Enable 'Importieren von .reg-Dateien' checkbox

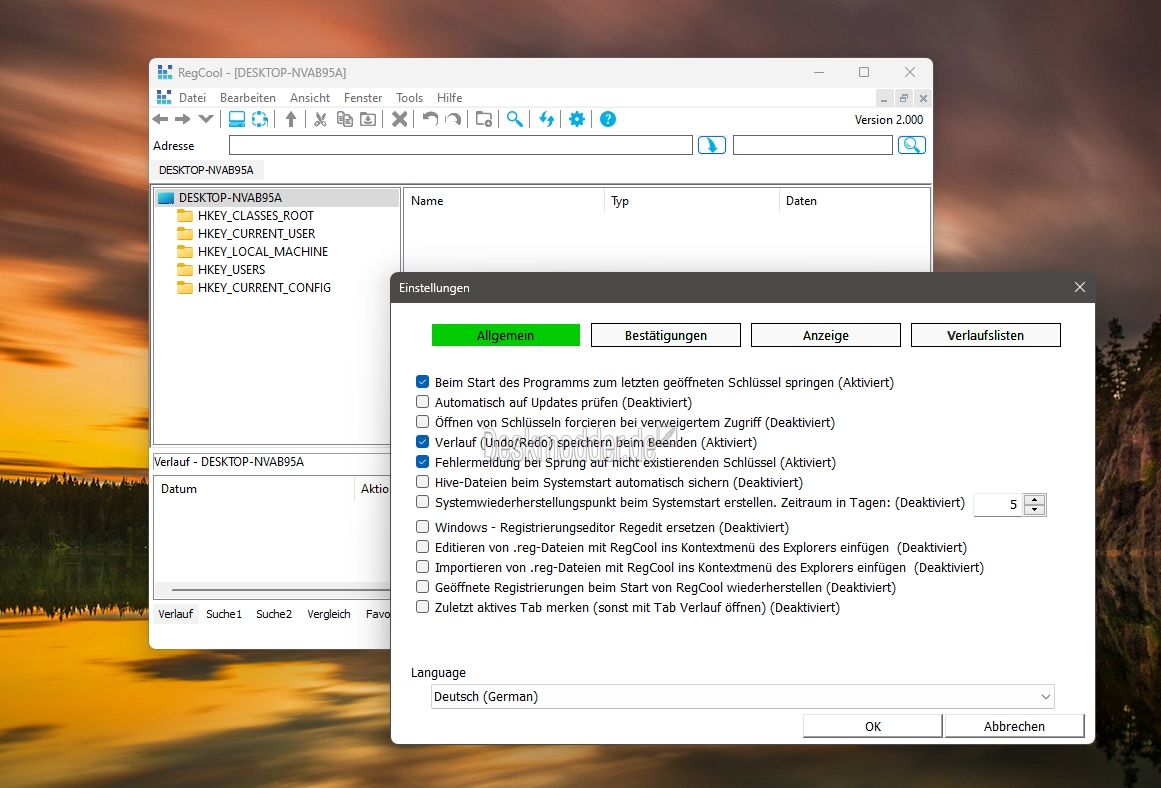tap(422, 567)
